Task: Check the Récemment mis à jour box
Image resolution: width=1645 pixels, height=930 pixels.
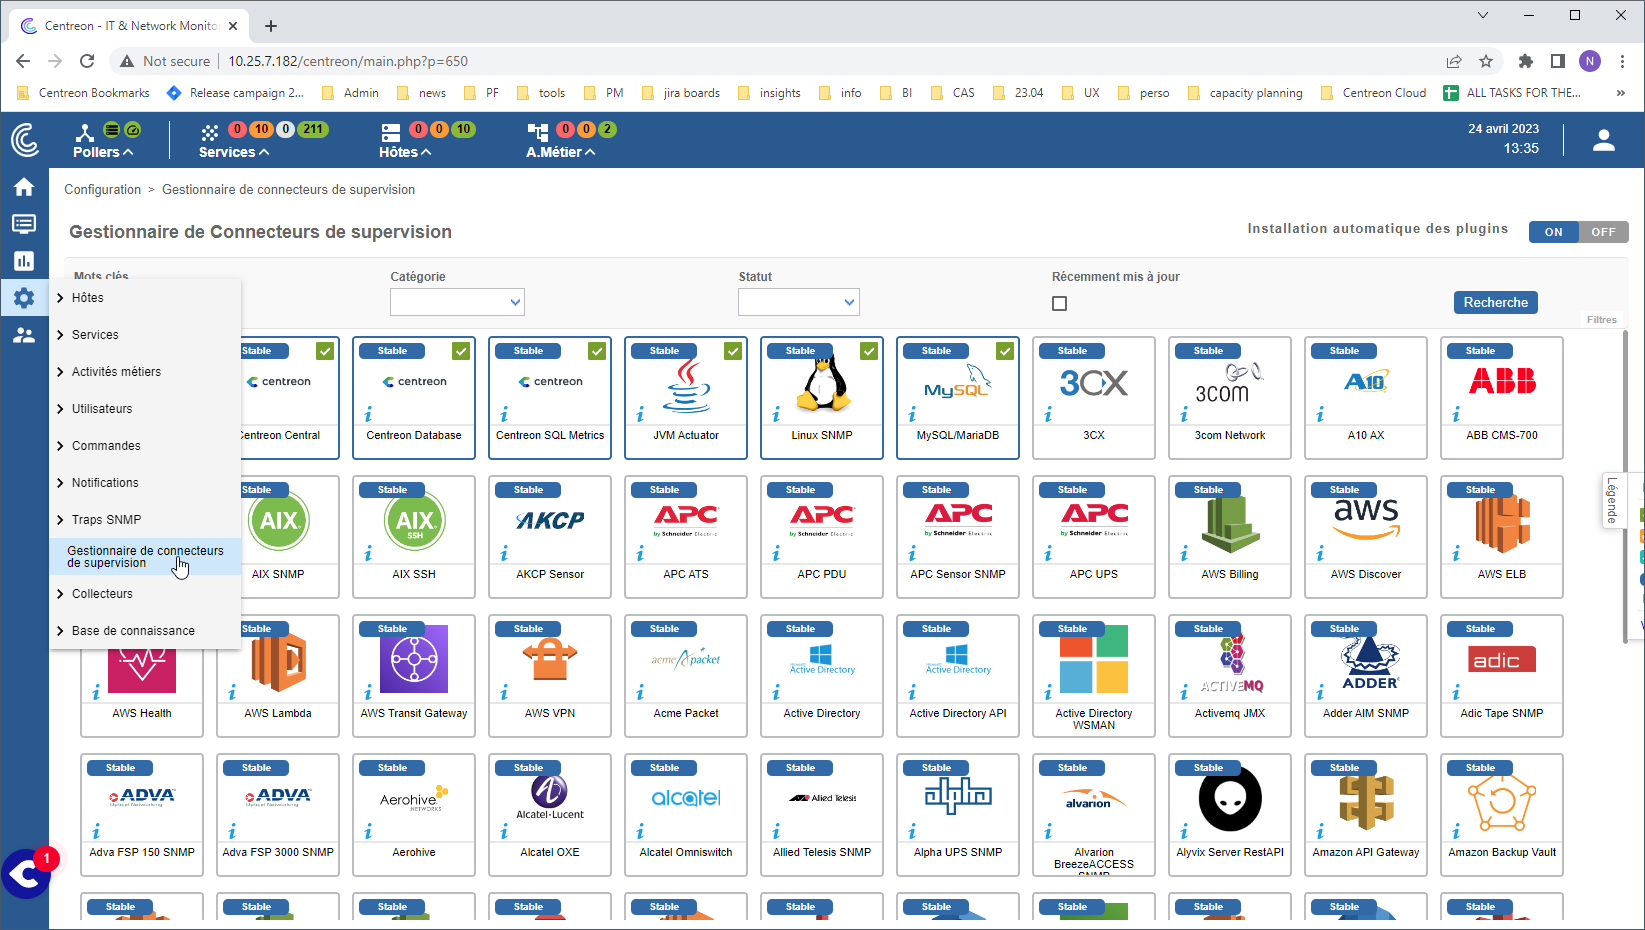Action: [x=1060, y=303]
